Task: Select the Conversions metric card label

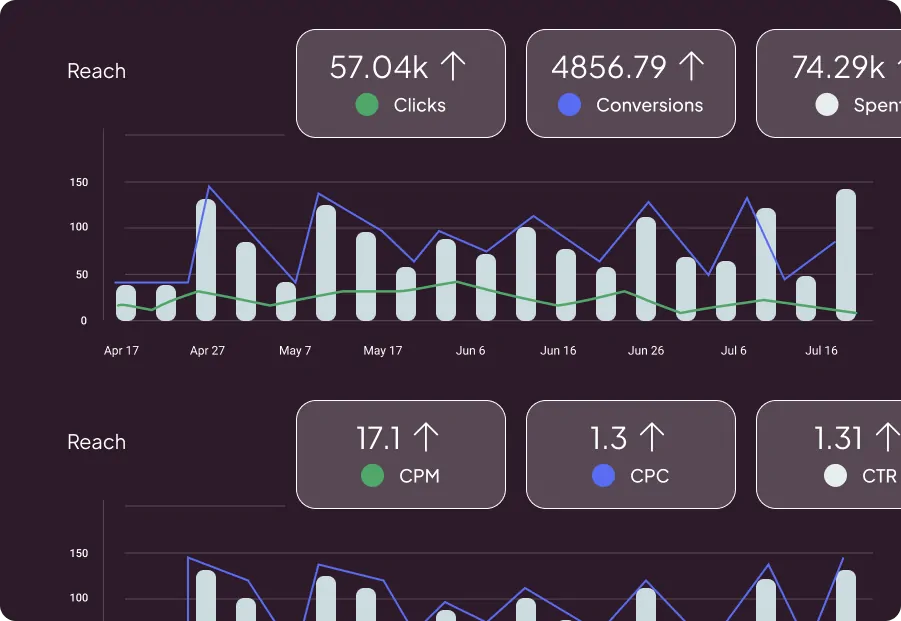Action: pos(649,105)
